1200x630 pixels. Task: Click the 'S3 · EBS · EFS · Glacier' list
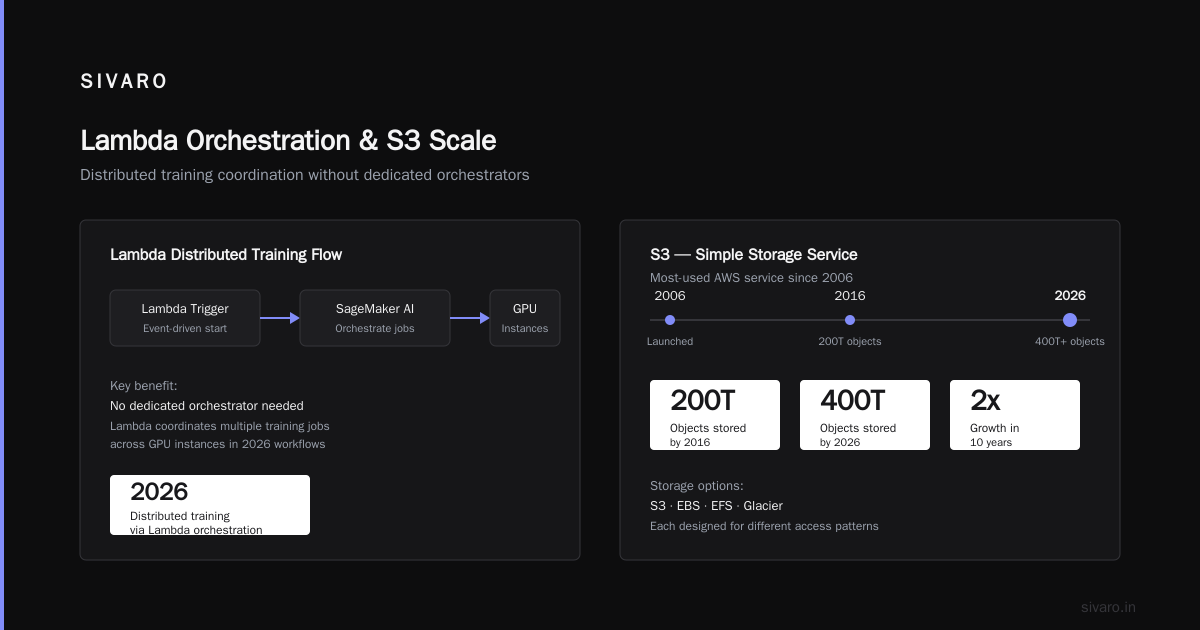[x=717, y=506]
